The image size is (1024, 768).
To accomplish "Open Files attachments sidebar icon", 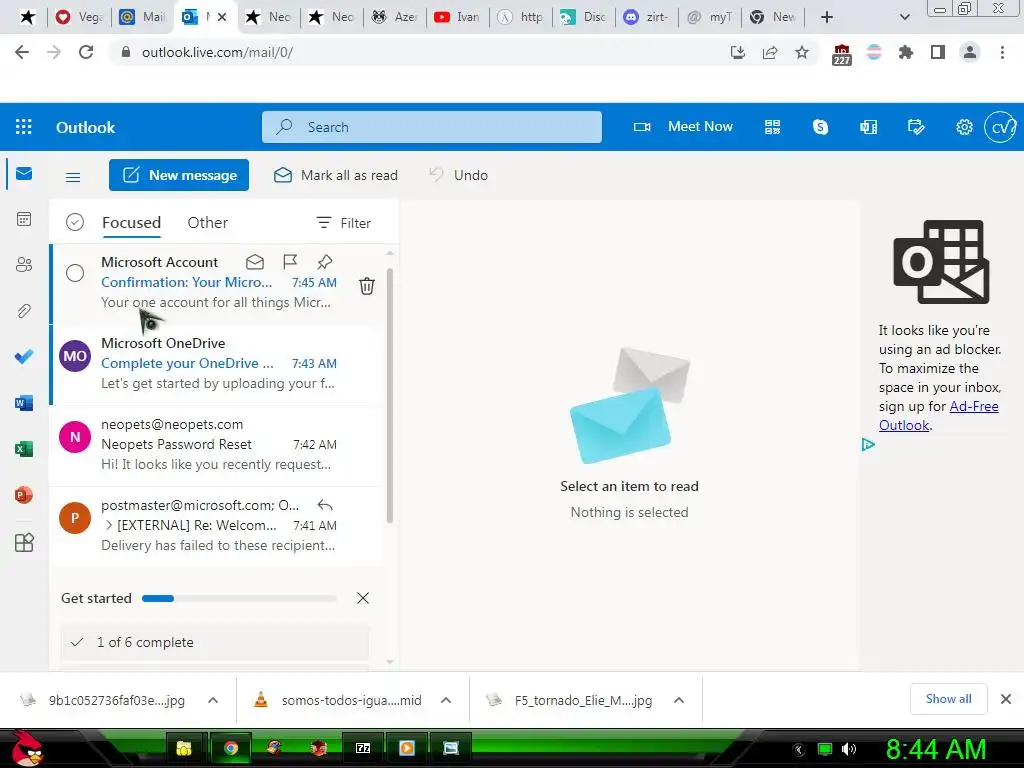I will coord(24,311).
